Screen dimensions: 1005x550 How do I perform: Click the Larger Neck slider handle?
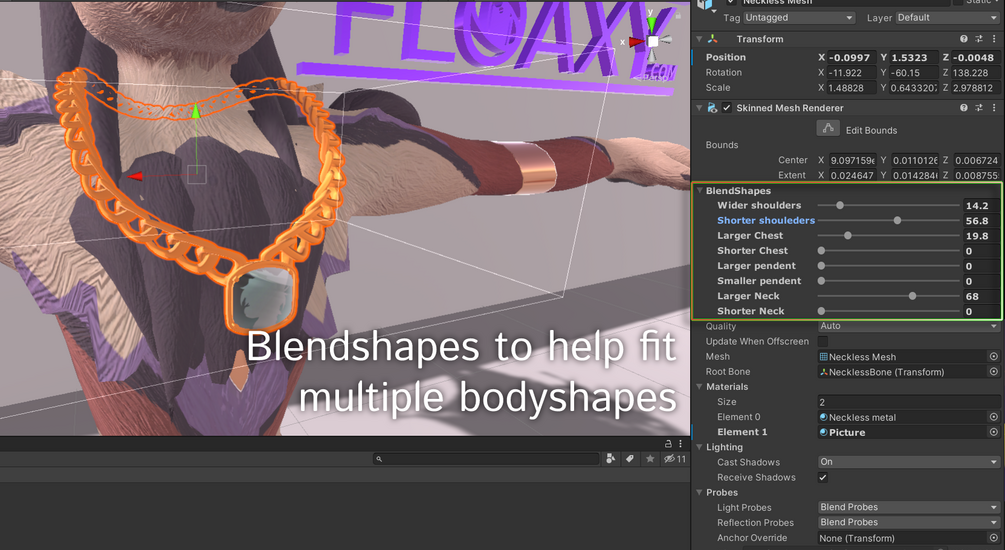coord(912,296)
